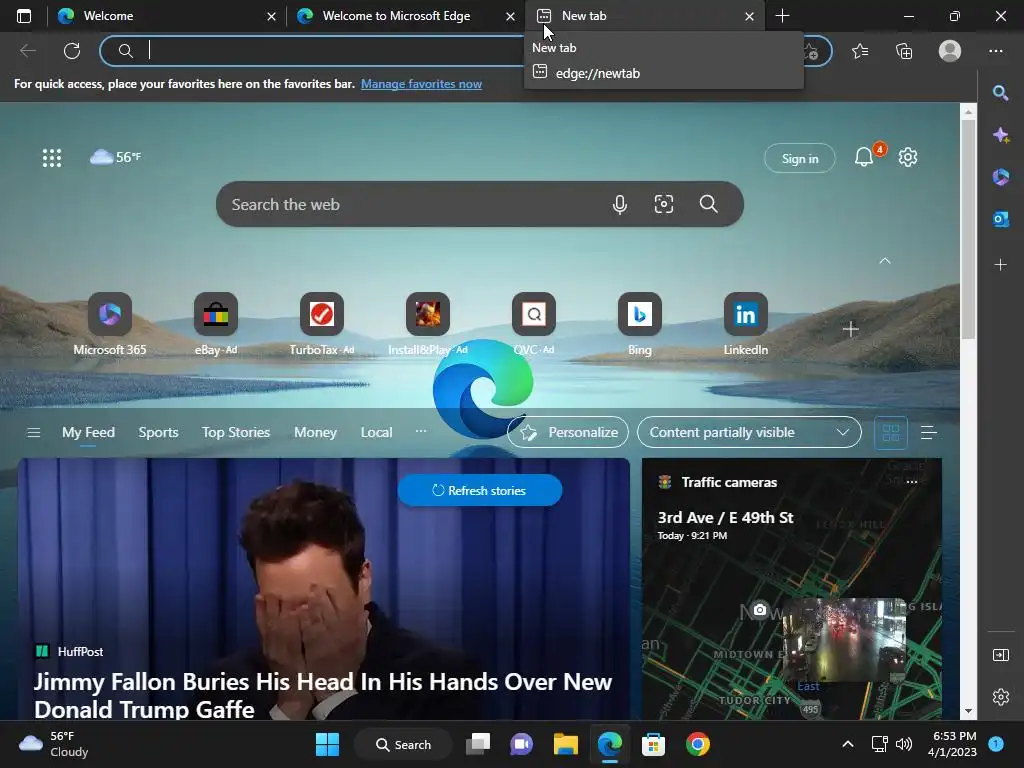Image resolution: width=1024 pixels, height=768 pixels.
Task: Click taskbar Search box
Action: tap(403, 744)
